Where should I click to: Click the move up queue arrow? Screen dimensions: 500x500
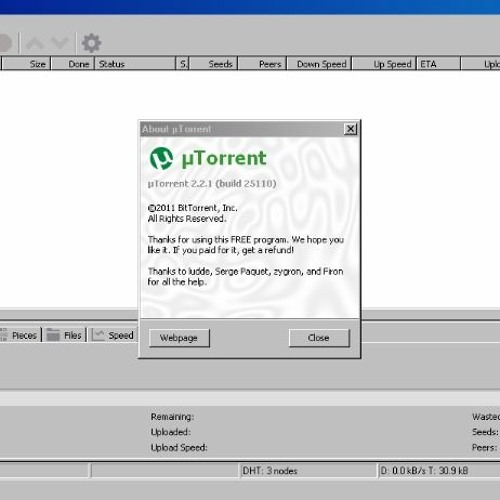pyautogui.click(x=35, y=43)
